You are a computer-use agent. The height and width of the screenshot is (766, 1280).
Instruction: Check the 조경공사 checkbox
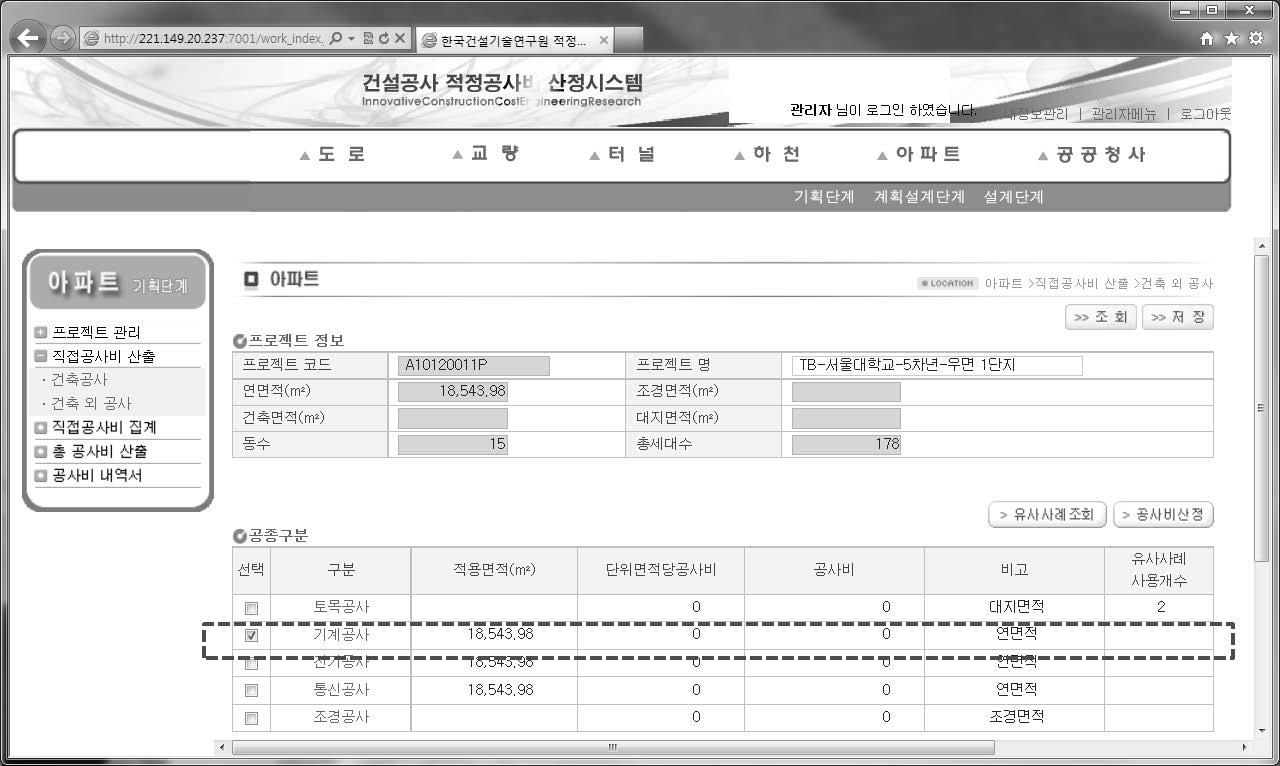251,718
